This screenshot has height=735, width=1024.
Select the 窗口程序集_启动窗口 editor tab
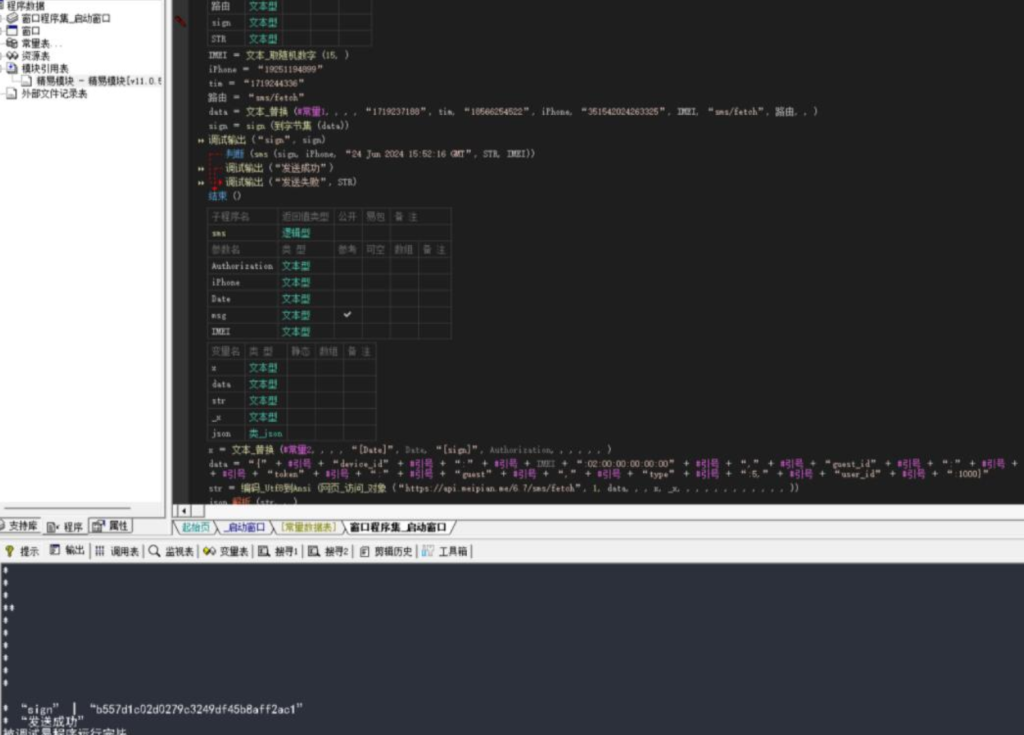398,527
